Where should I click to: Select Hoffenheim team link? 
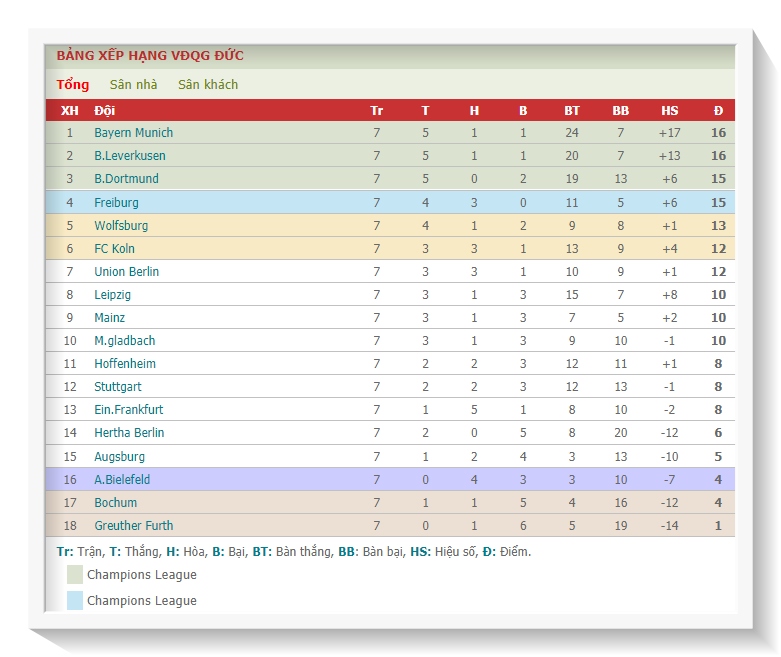(125, 364)
